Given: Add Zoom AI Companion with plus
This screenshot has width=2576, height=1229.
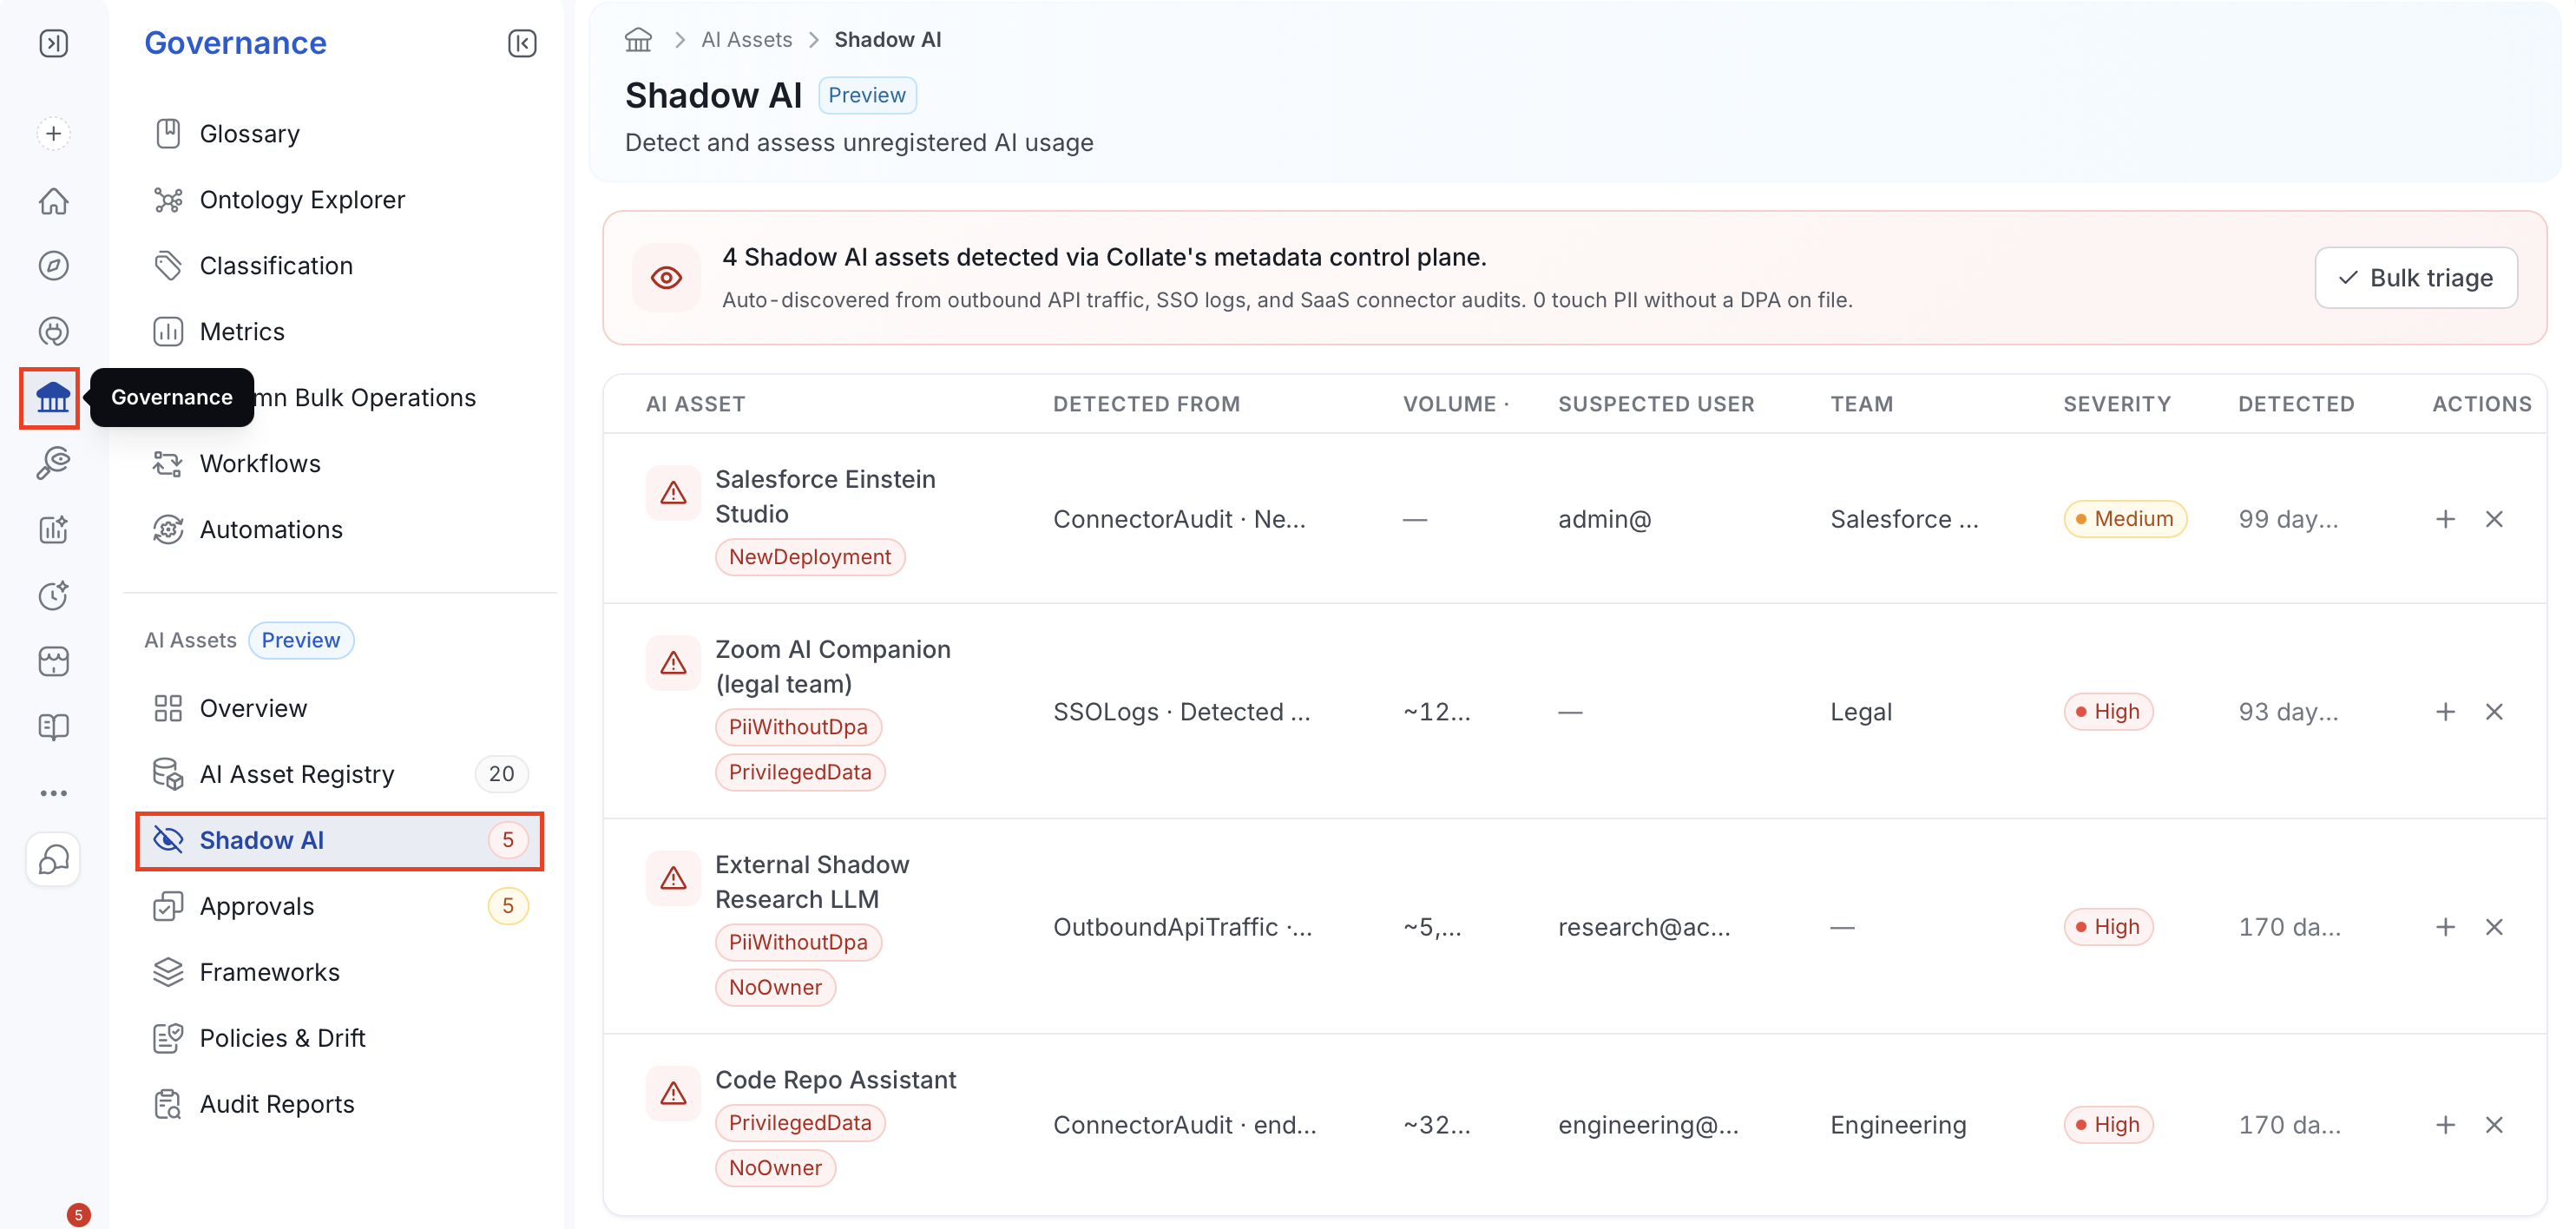Looking at the screenshot, I should (2445, 712).
